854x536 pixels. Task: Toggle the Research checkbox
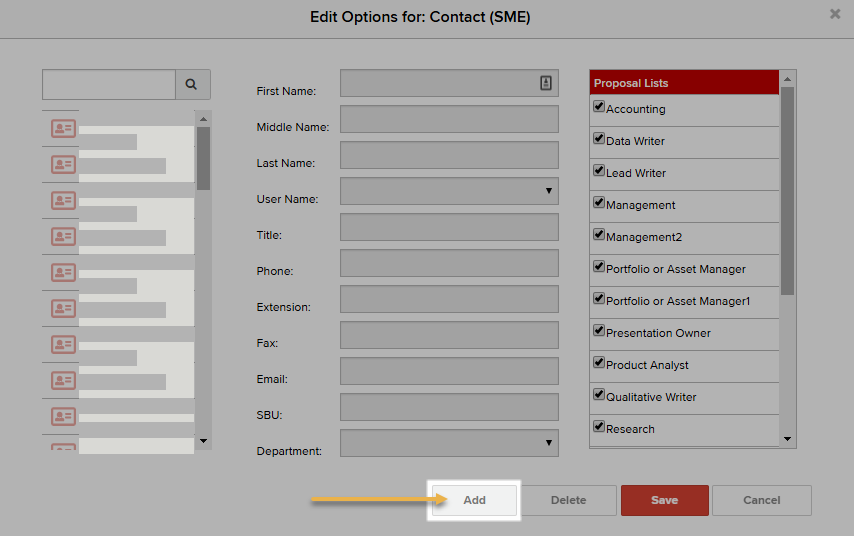(x=599, y=427)
